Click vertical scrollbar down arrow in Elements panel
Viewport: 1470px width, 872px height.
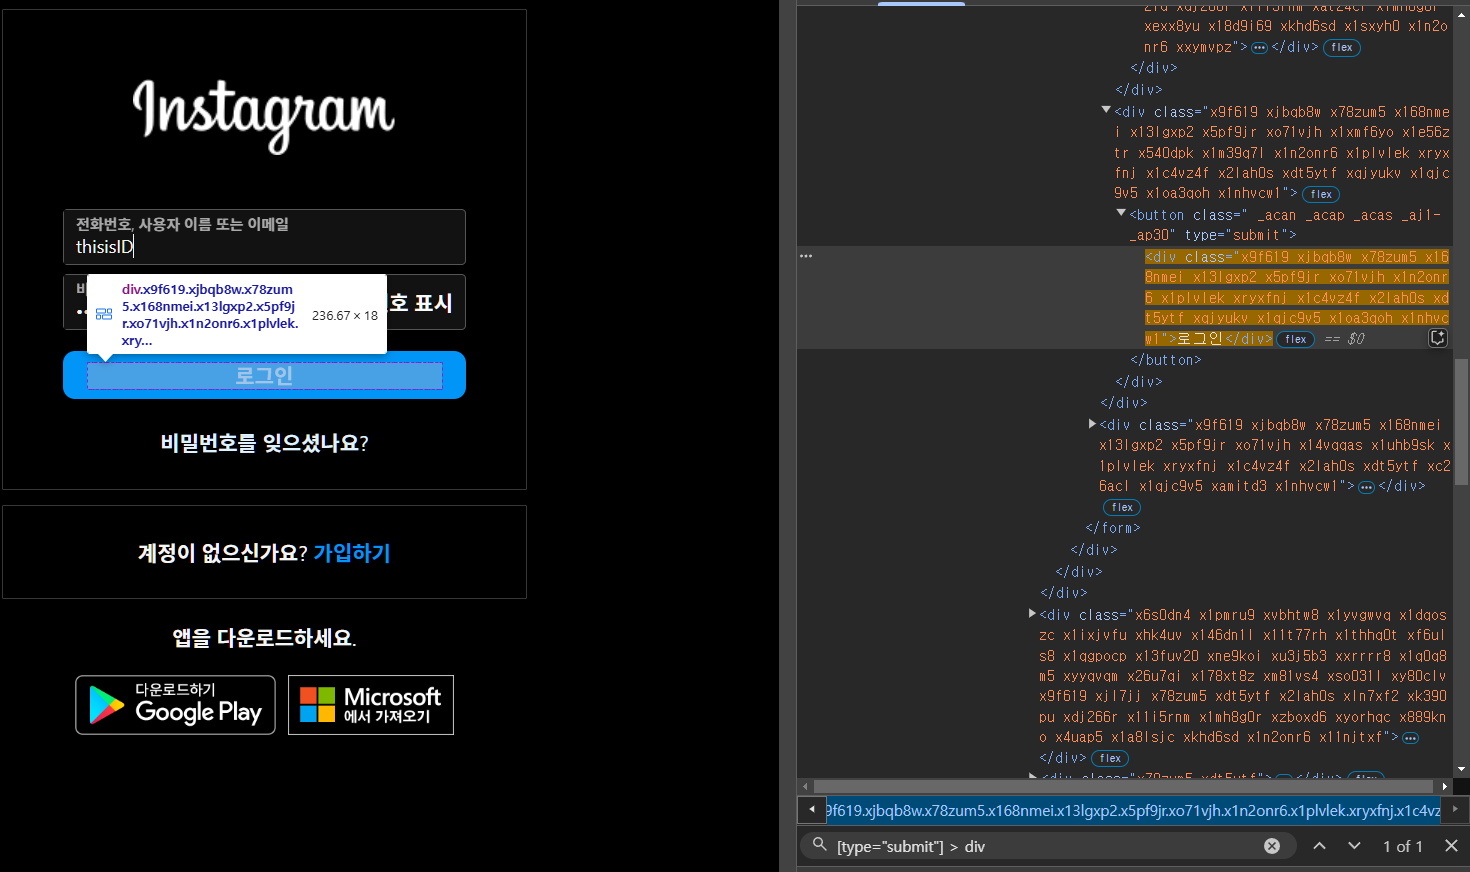coord(1462,769)
